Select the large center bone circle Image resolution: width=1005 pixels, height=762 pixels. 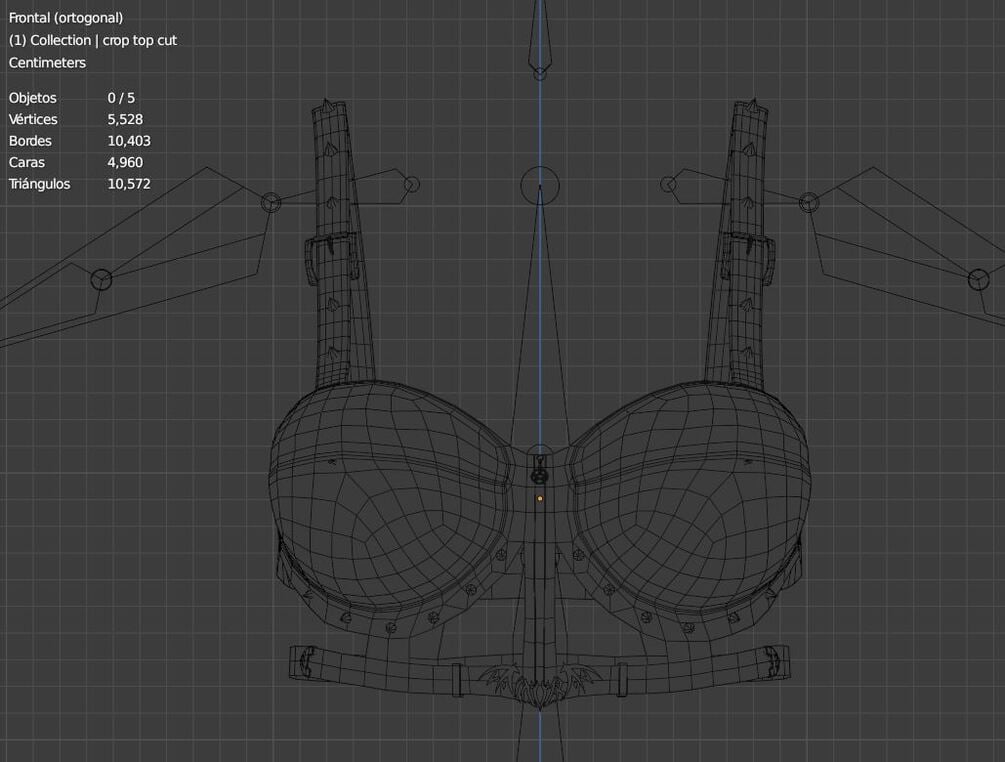540,185
